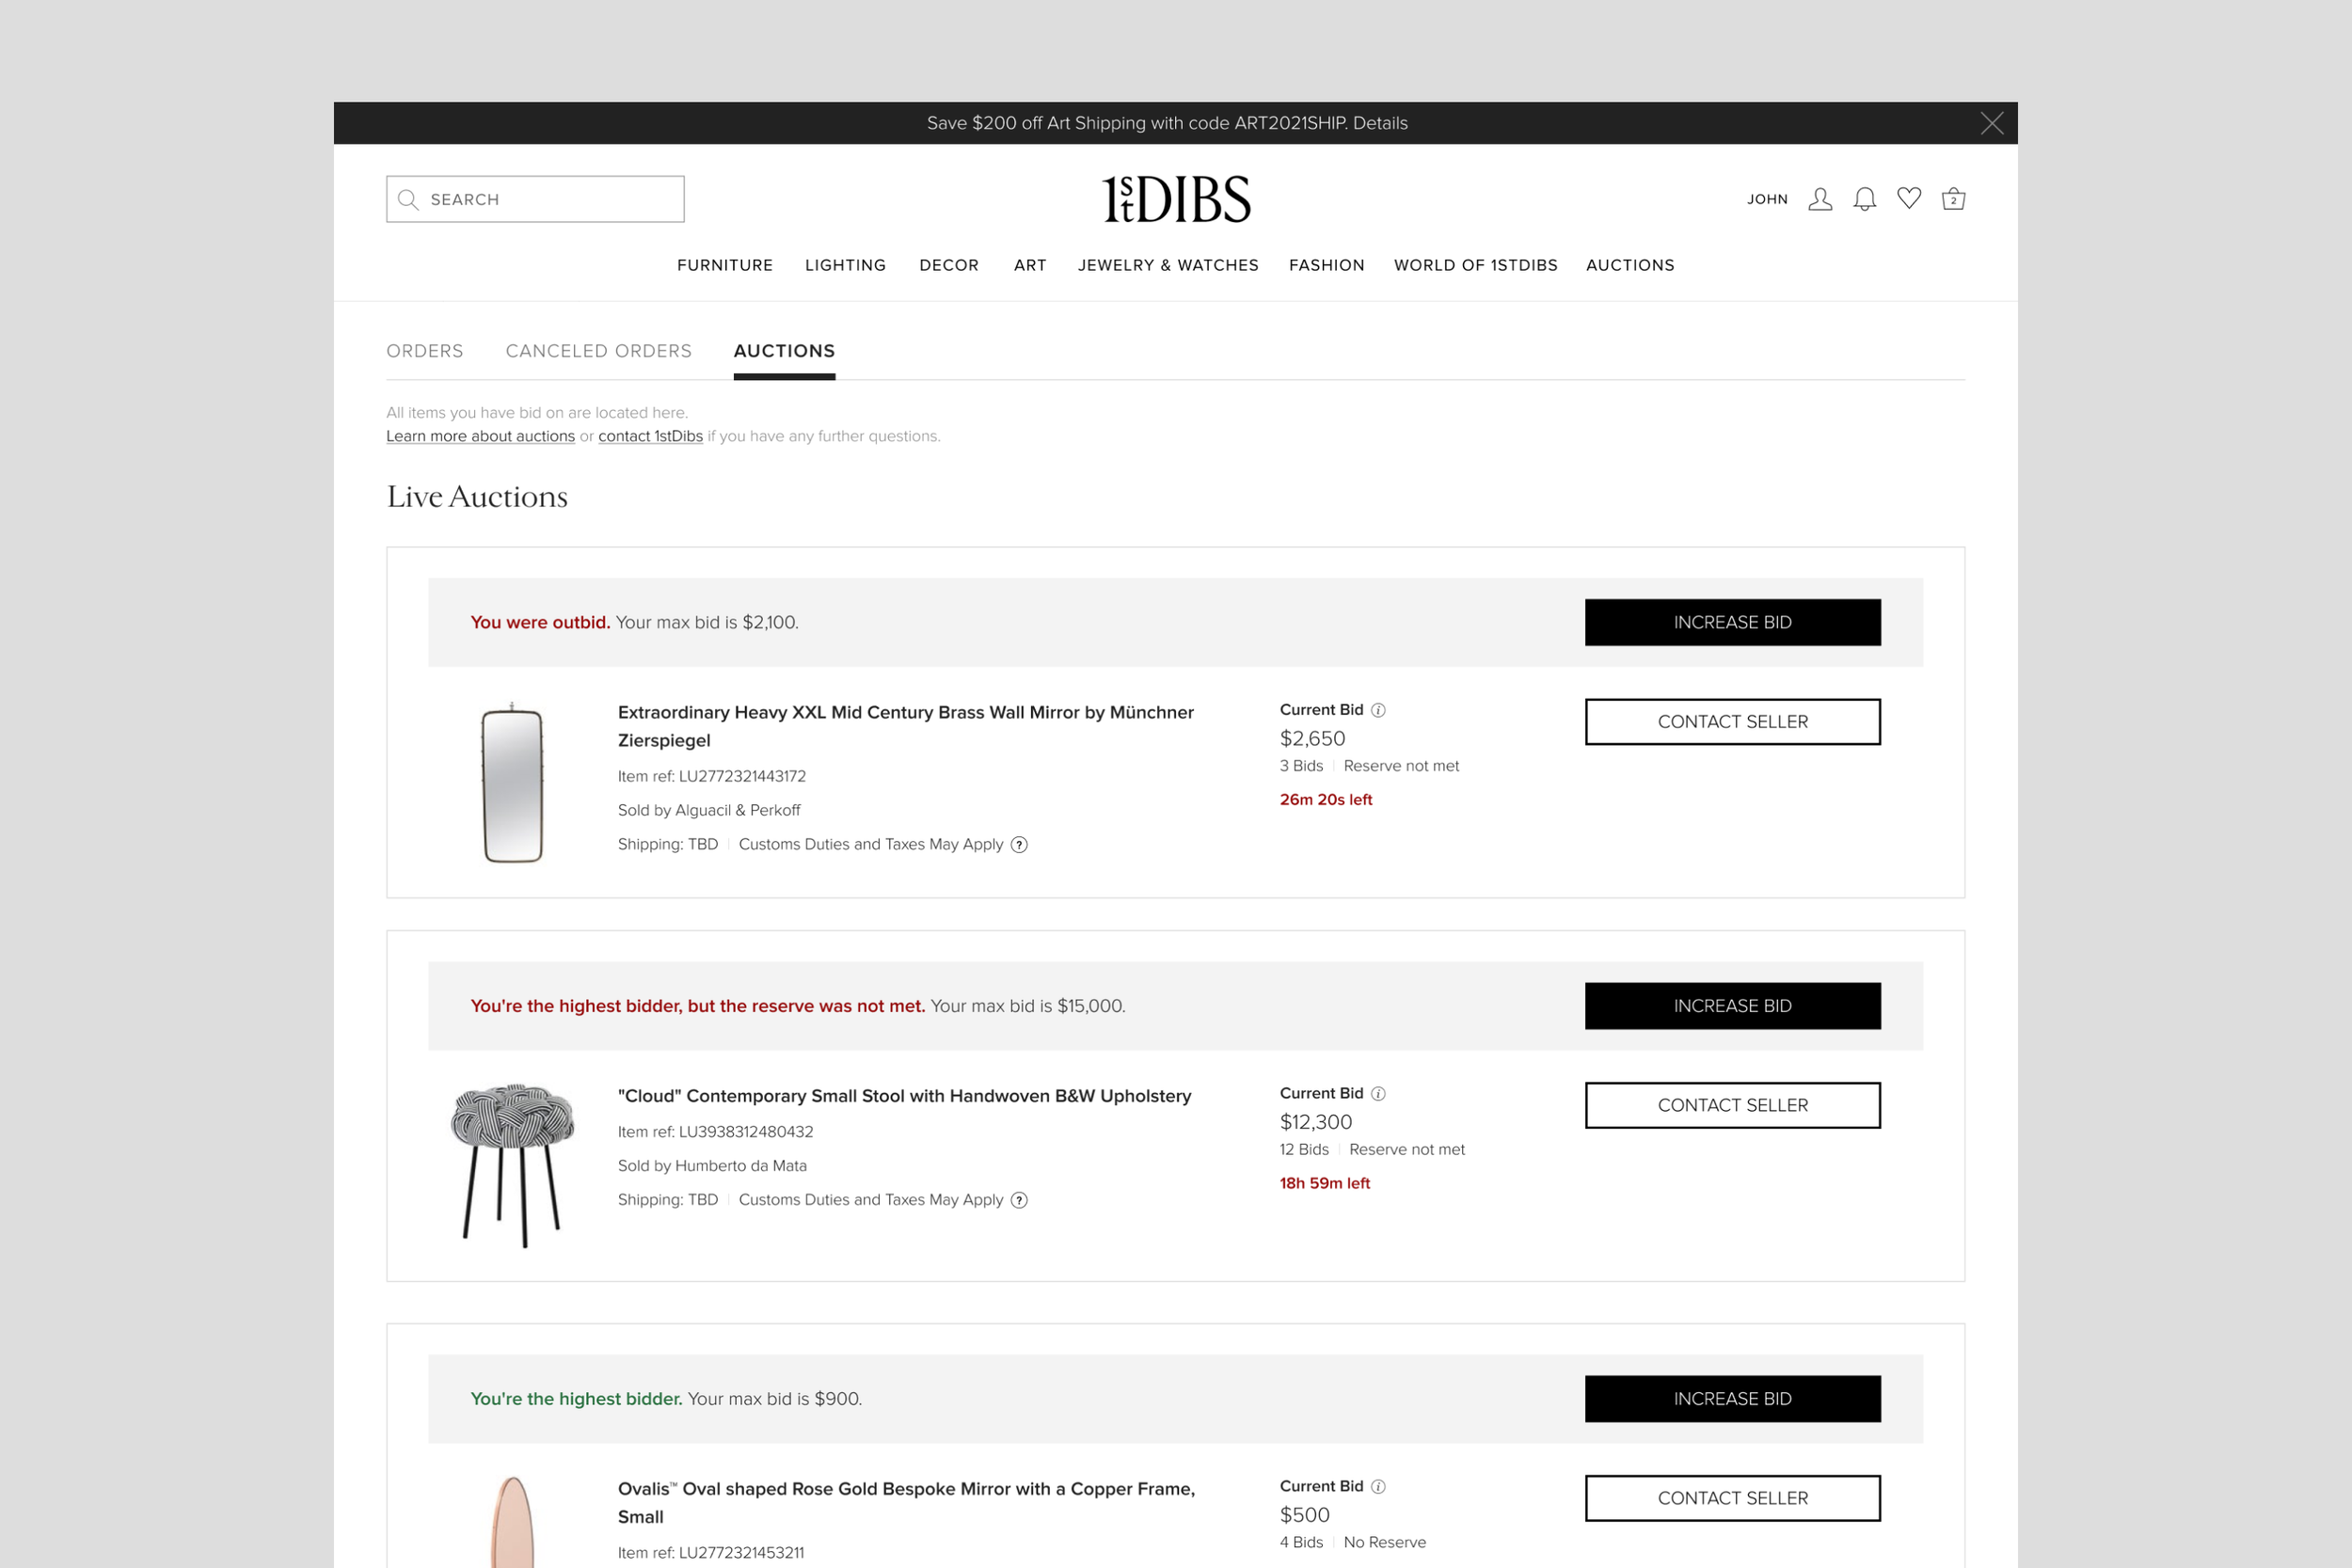Click the You were outbid message
The height and width of the screenshot is (1568, 2352).
[x=540, y=622]
